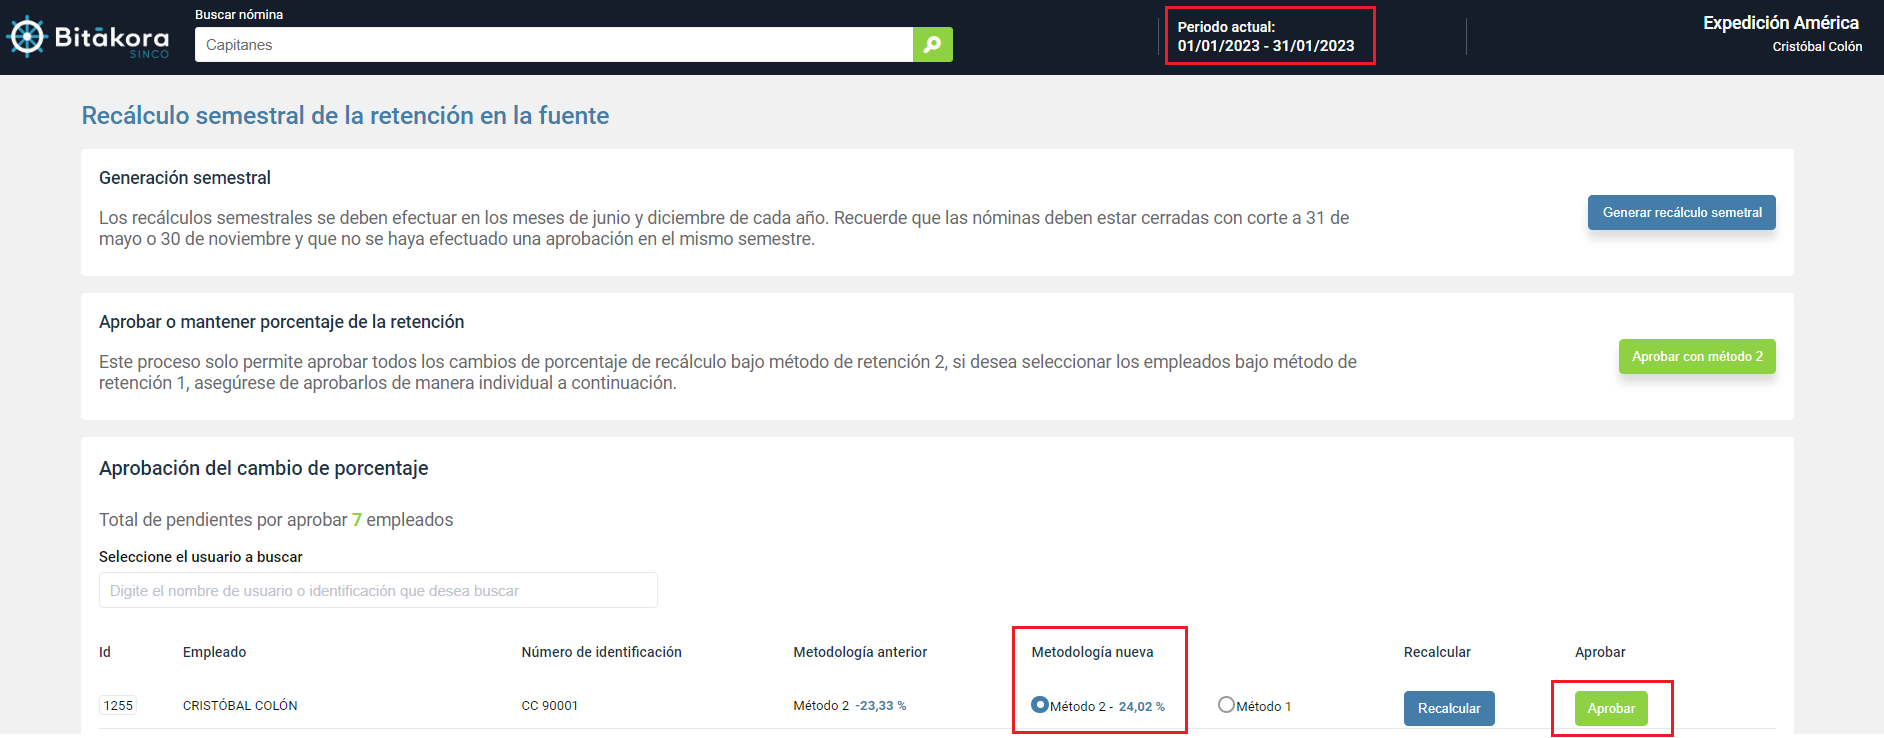Select the Método 2 radio button
This screenshot has height=738, width=1884.
[1039, 705]
